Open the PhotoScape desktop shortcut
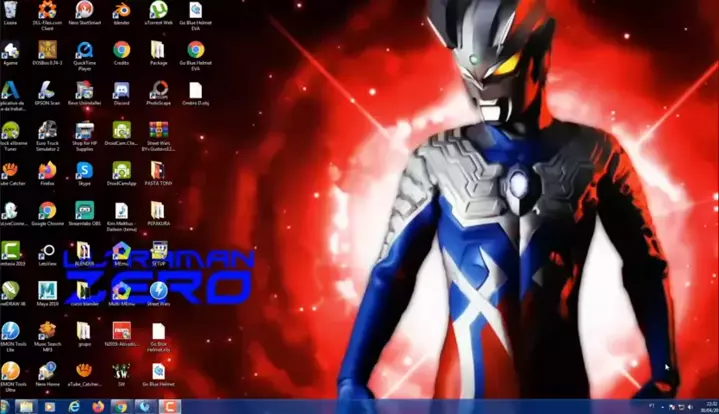Viewport: 719px width, 414px height. [158, 90]
